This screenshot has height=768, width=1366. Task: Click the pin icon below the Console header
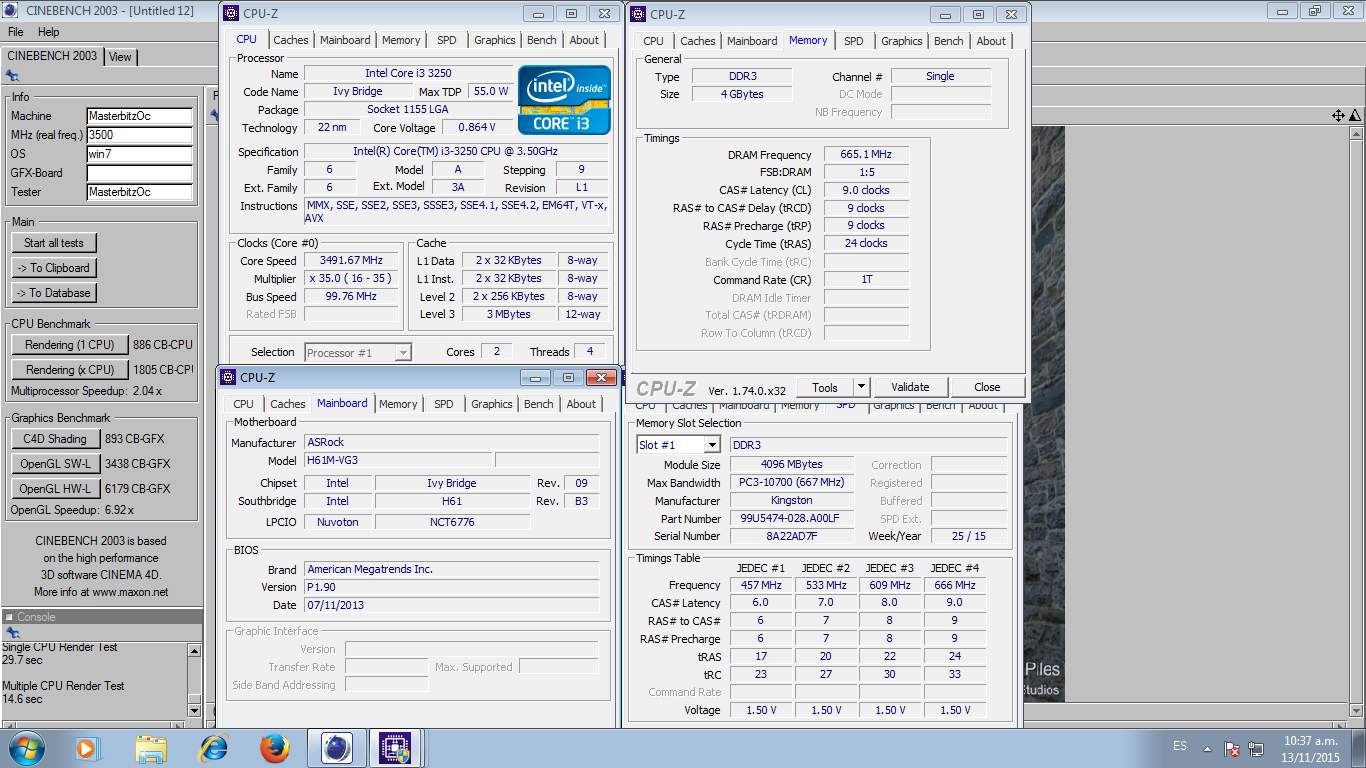click(x=12, y=633)
